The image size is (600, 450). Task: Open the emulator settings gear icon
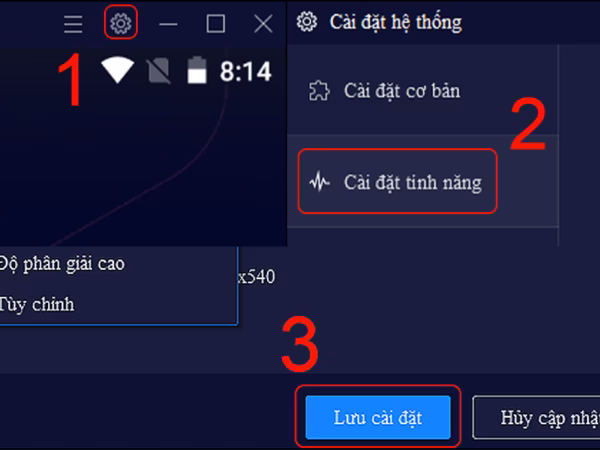point(121,23)
